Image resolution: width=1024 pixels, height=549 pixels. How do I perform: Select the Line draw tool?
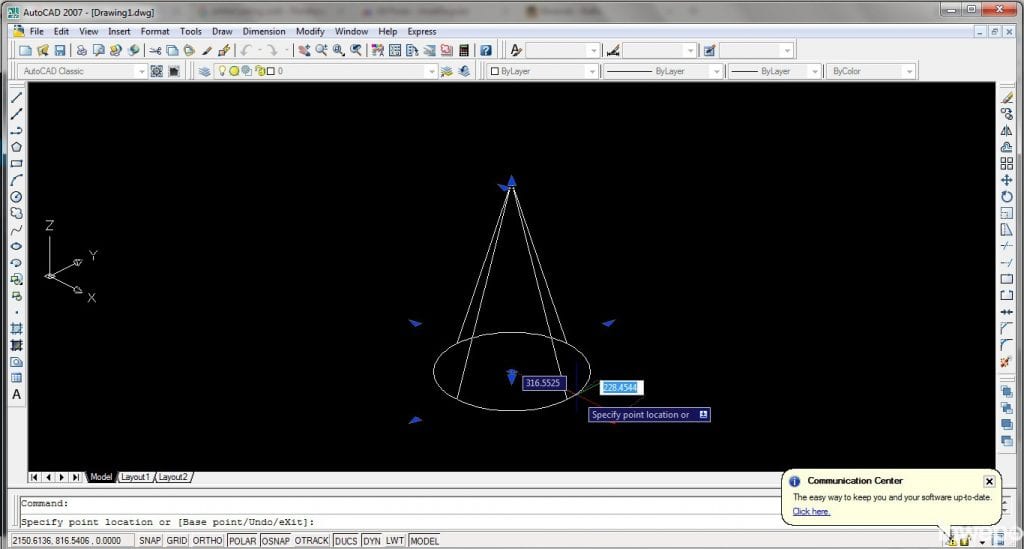(x=16, y=98)
